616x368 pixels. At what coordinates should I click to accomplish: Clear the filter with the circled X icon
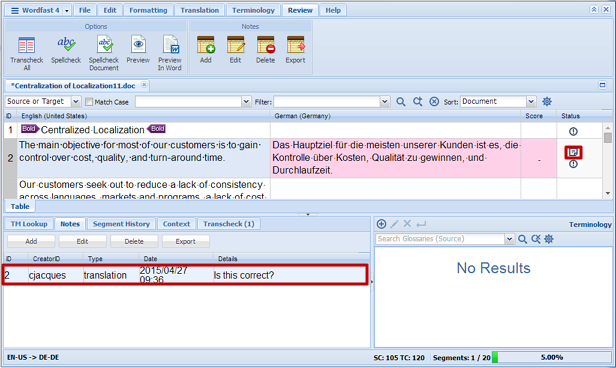[x=434, y=102]
